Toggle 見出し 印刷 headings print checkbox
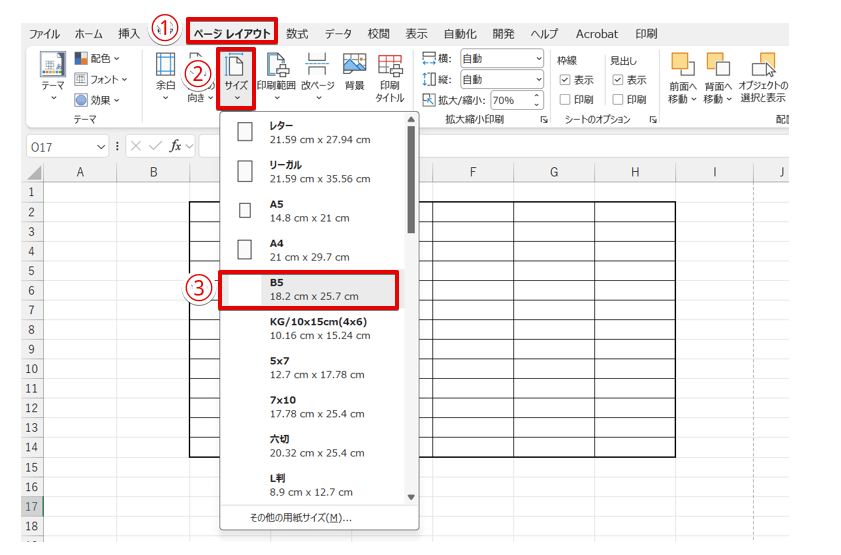The height and width of the screenshot is (555, 841). [x=618, y=99]
